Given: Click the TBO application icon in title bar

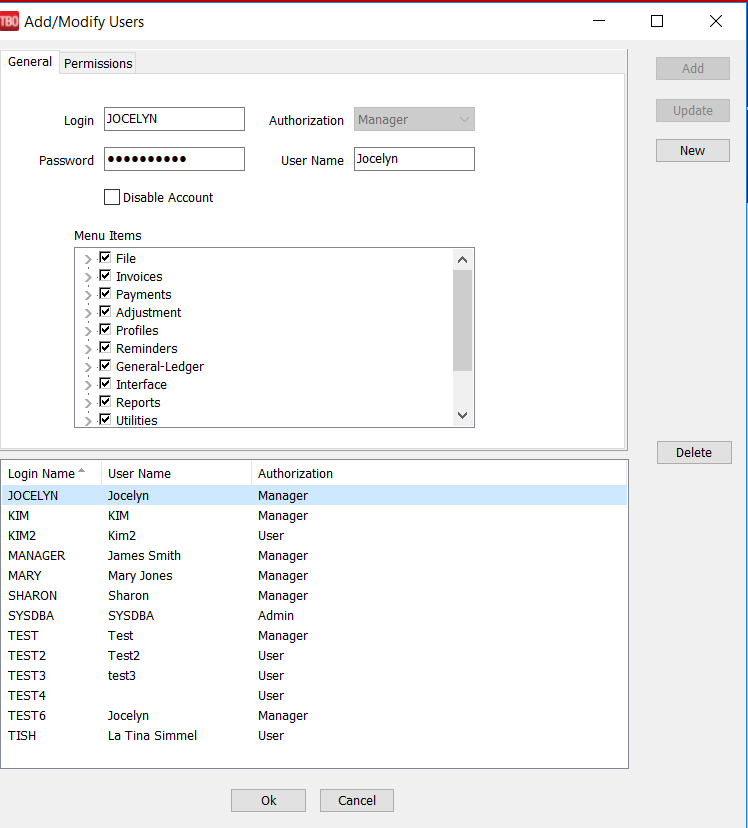Looking at the screenshot, I should [9, 21].
